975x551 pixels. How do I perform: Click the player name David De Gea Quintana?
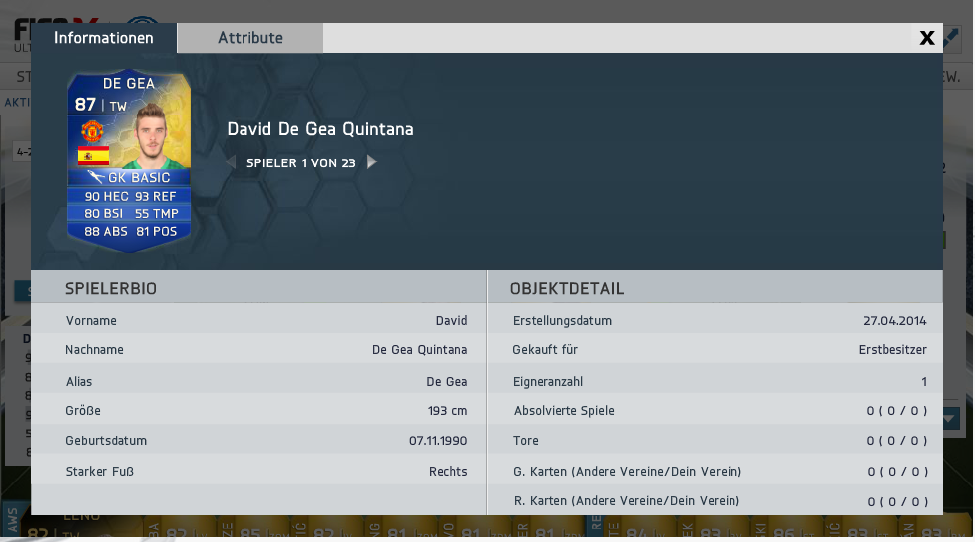coord(320,129)
